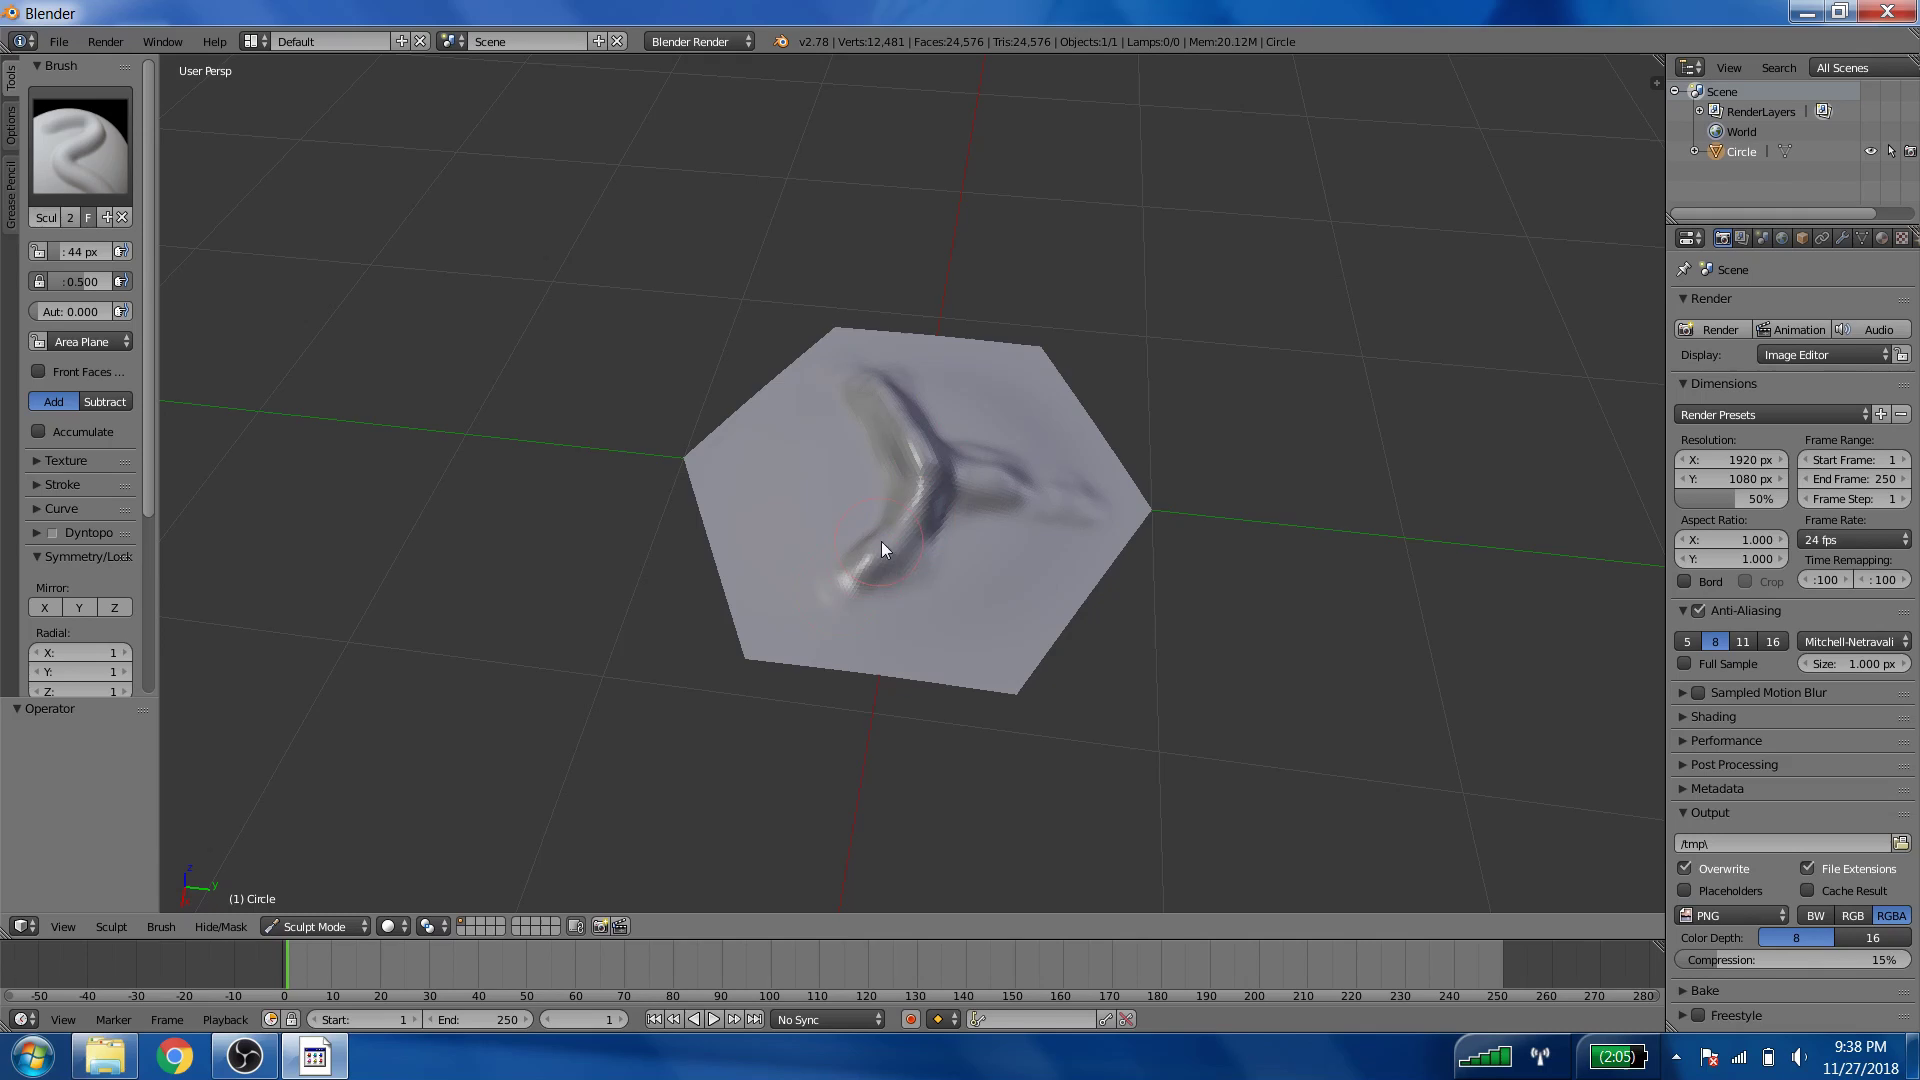
Task: Remove render preset with minus icon
Action: pos(1901,414)
